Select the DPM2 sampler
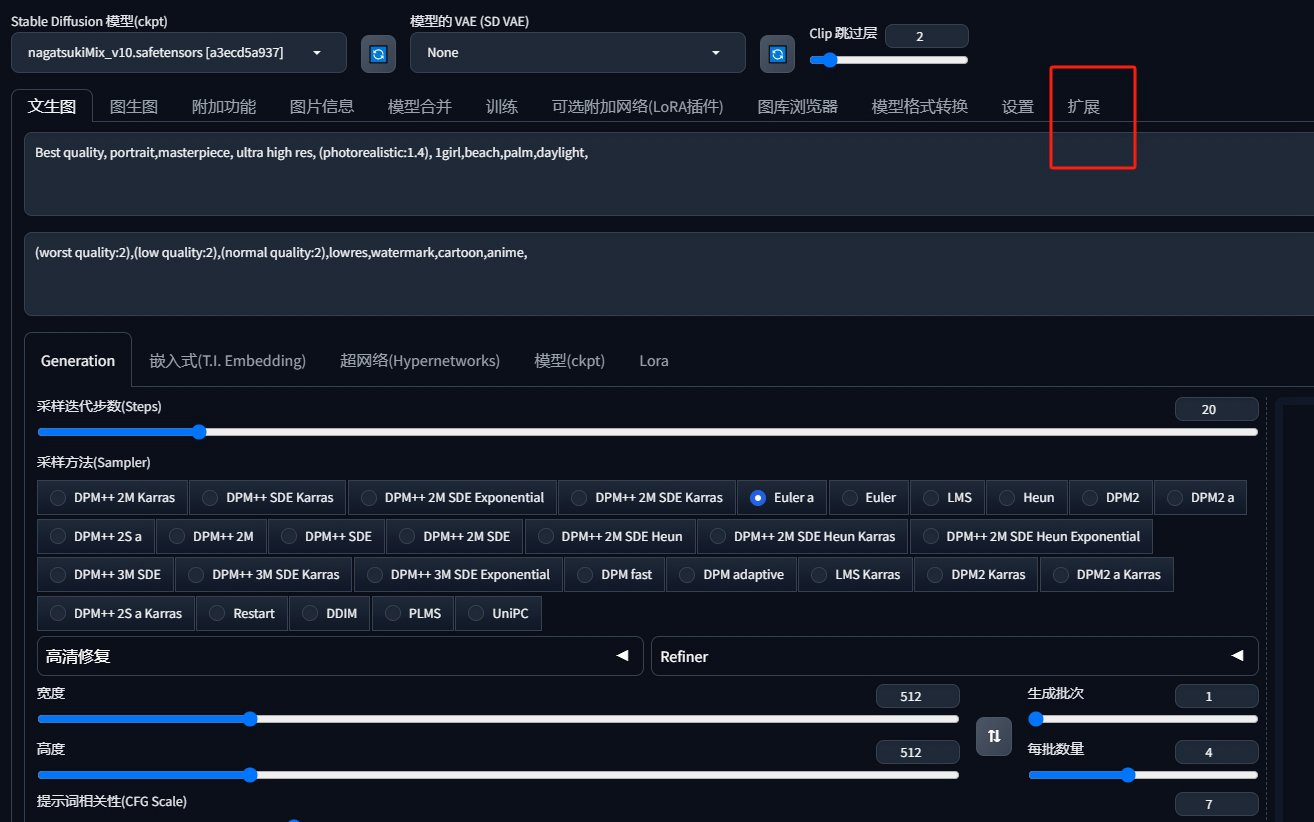Viewport: 1314px width, 822px height. [x=1110, y=497]
